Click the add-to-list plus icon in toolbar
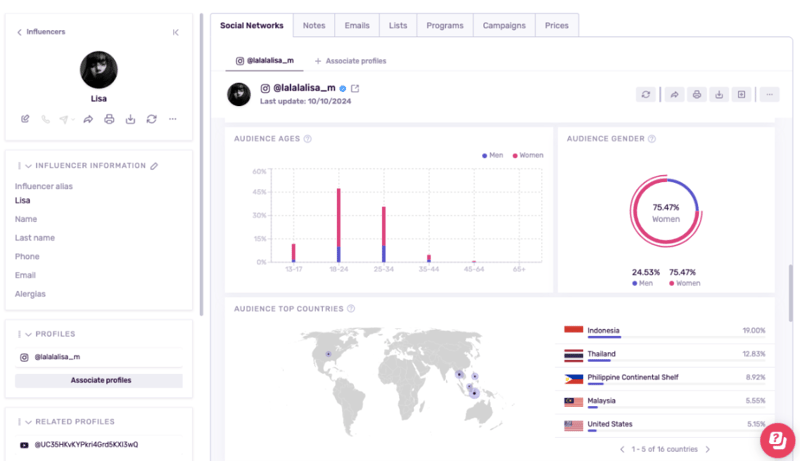 point(741,95)
